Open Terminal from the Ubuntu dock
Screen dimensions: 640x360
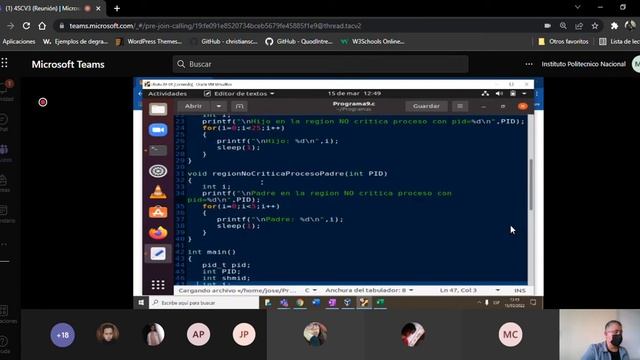(158, 150)
